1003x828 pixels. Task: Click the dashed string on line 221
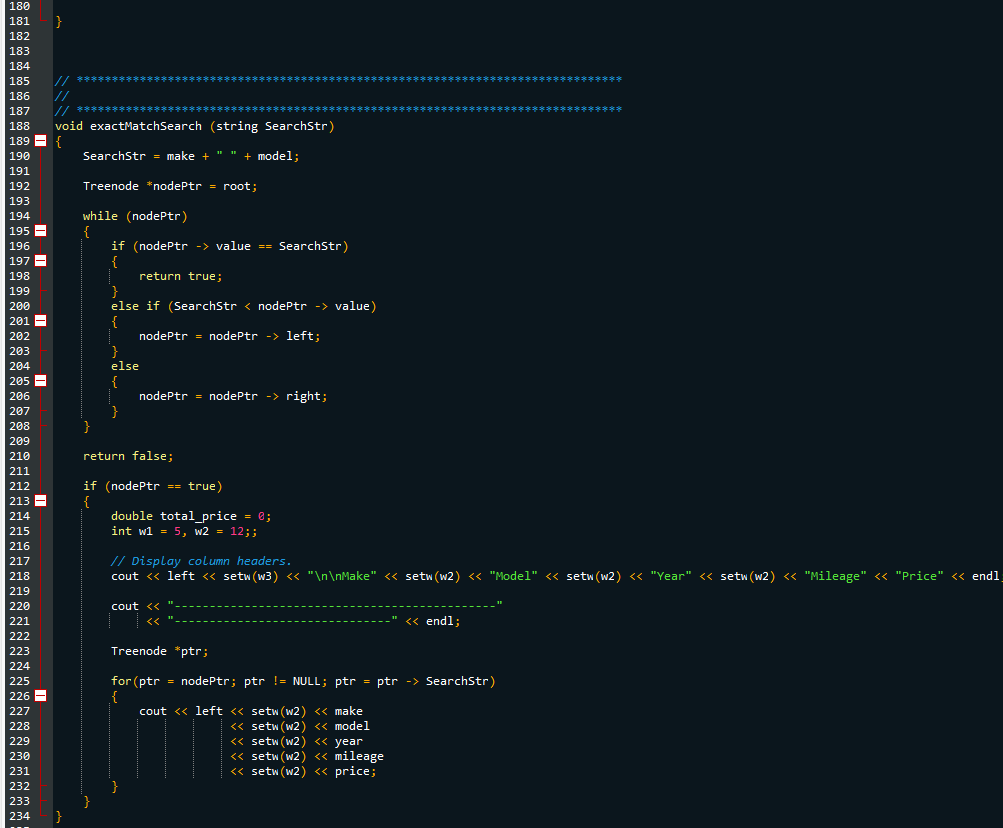point(282,621)
